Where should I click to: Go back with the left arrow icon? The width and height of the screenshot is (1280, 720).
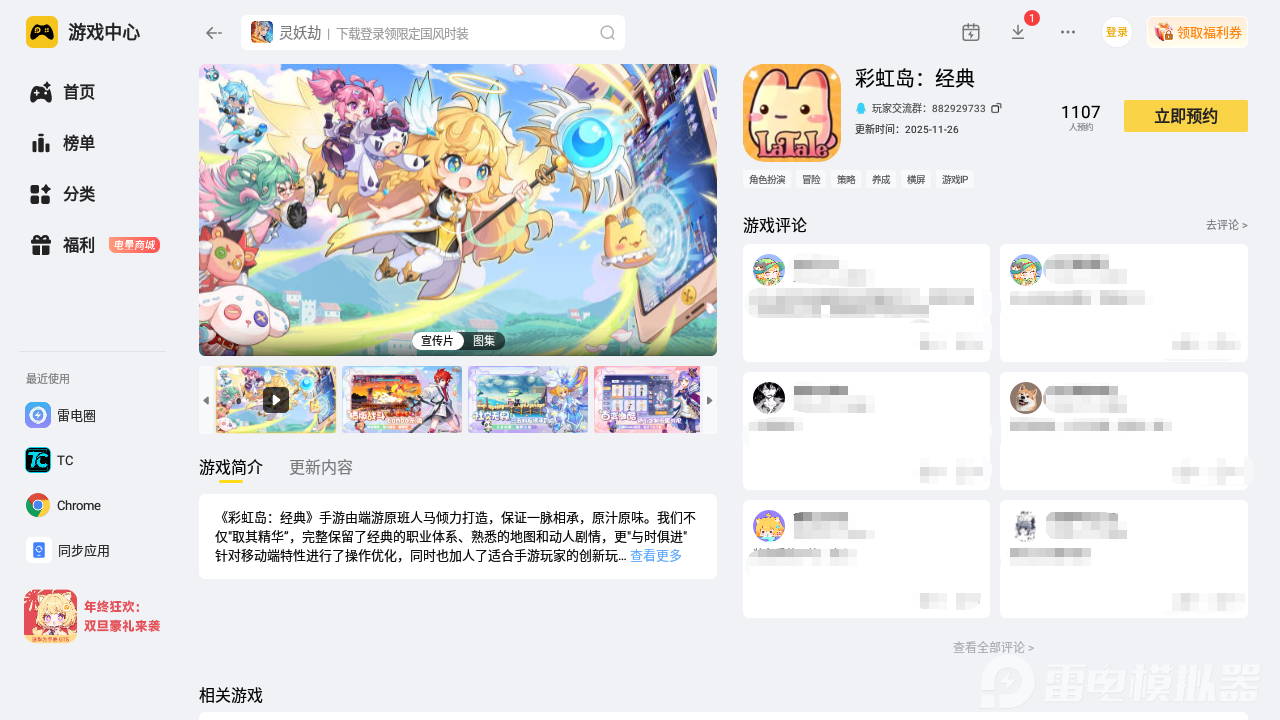[213, 33]
